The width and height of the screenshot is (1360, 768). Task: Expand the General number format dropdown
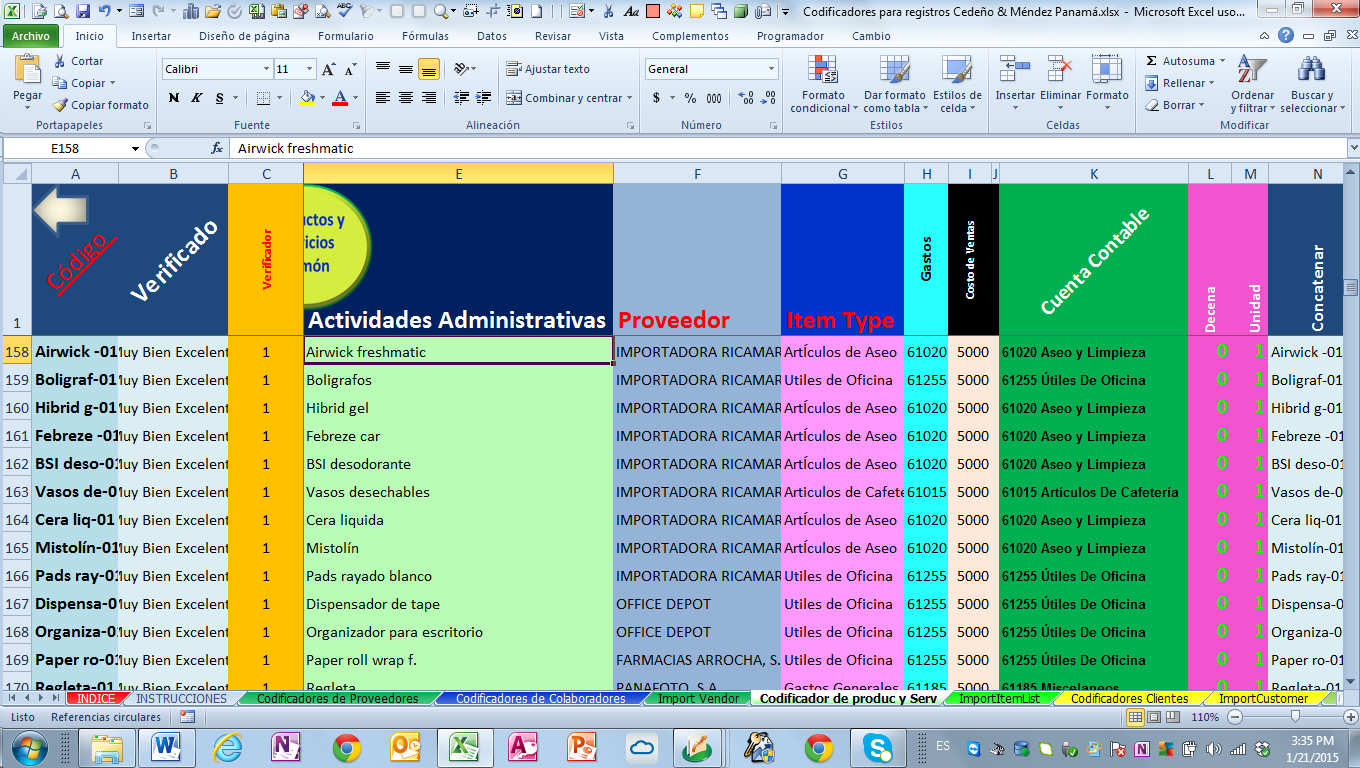[x=771, y=69]
